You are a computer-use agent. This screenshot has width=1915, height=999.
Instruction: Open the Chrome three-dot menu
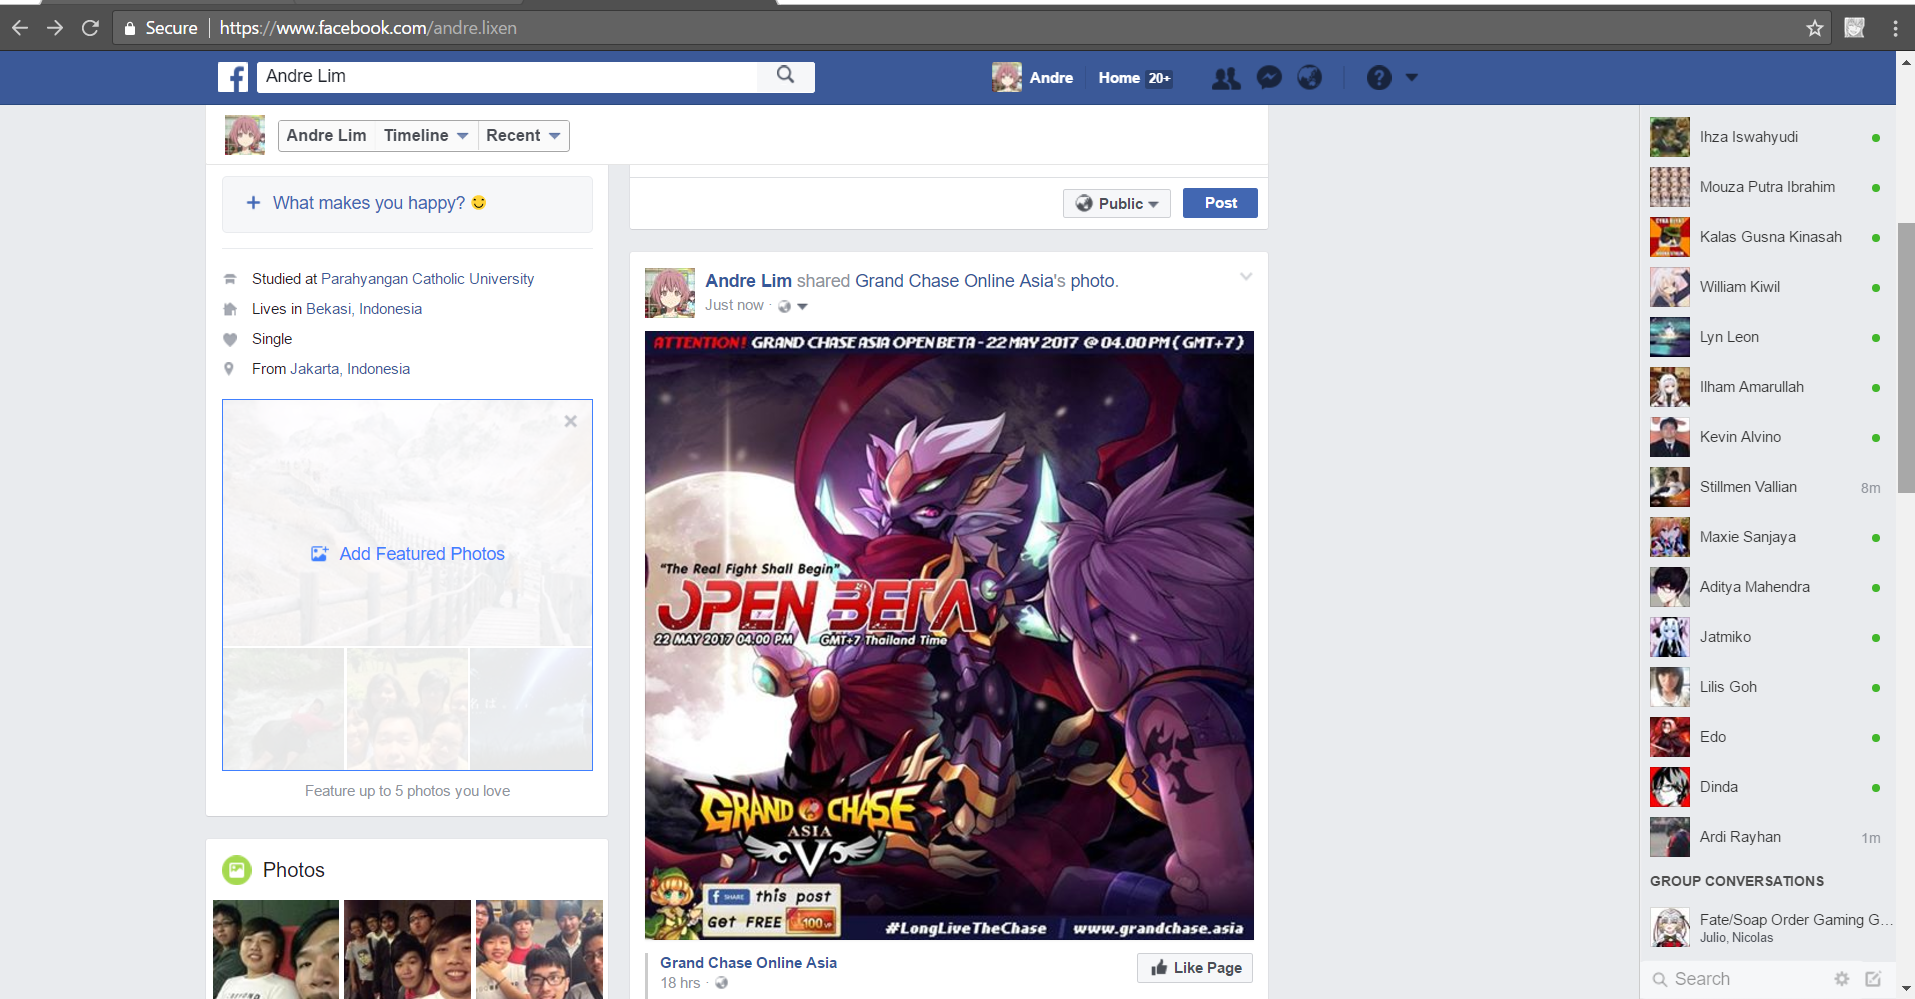[x=1895, y=28]
